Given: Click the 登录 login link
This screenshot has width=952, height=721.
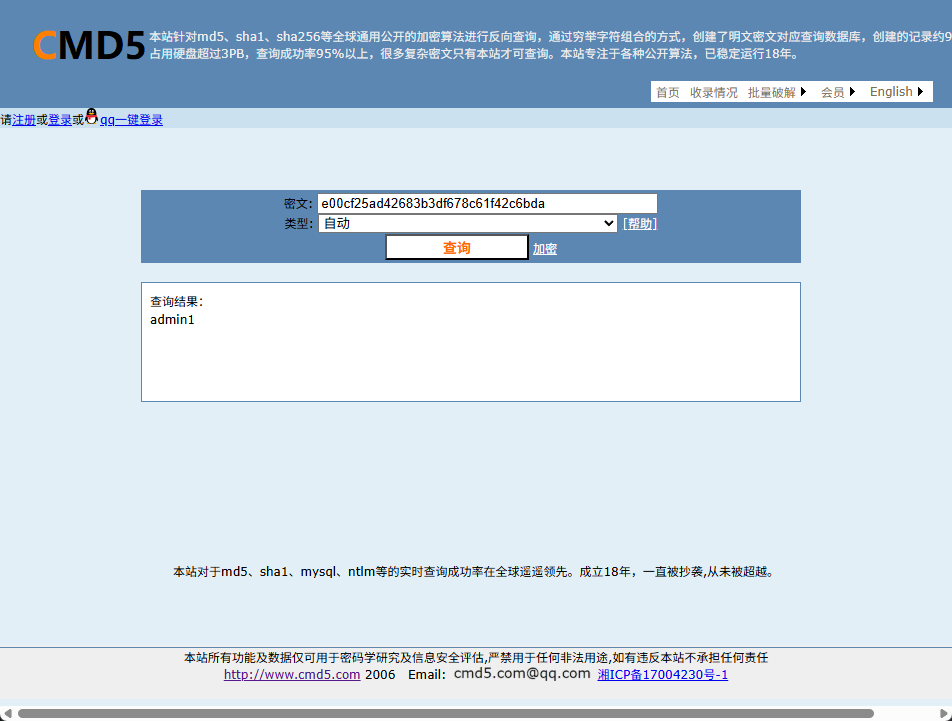Looking at the screenshot, I should click(58, 119).
